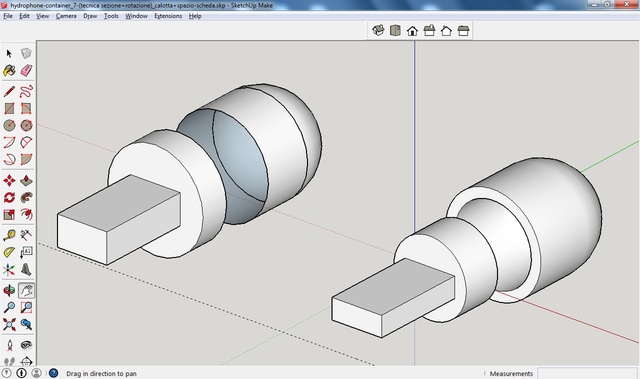This screenshot has height=379, width=640.
Task: Choose the Section Plane tool
Action: pos(26,361)
